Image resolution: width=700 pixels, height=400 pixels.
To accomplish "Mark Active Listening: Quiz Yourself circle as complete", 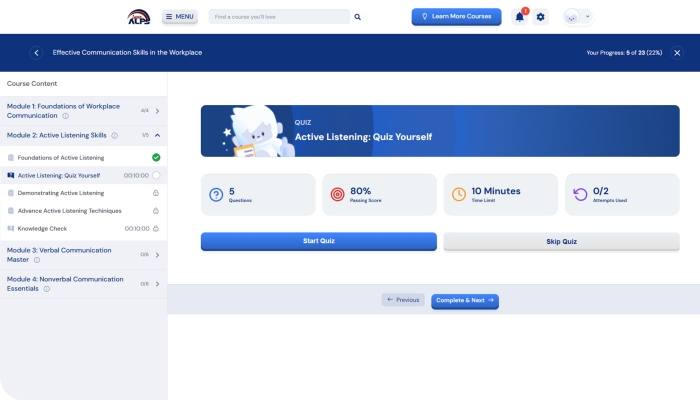I will (156, 175).
